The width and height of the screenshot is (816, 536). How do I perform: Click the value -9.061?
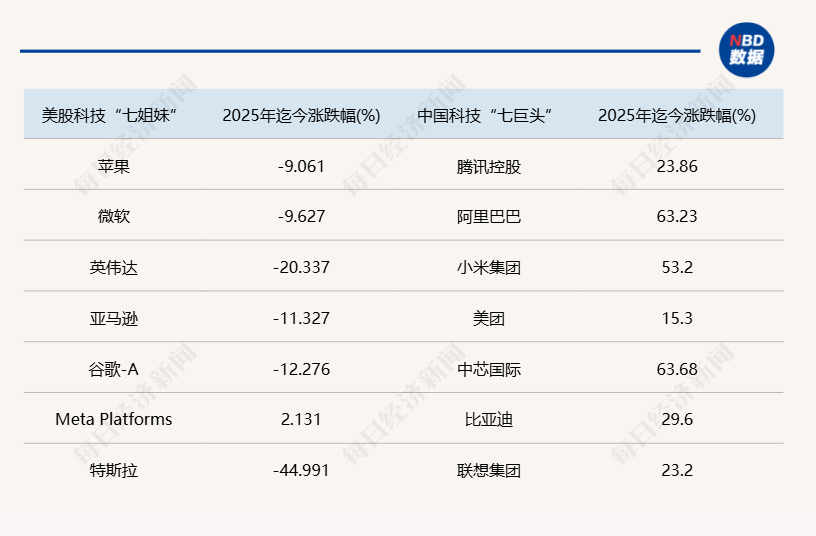pyautogui.click(x=301, y=166)
